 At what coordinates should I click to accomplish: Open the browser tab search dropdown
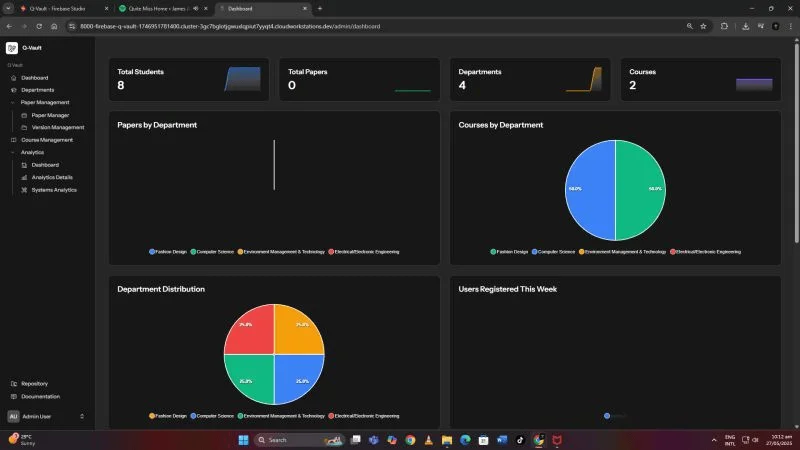click(8, 9)
